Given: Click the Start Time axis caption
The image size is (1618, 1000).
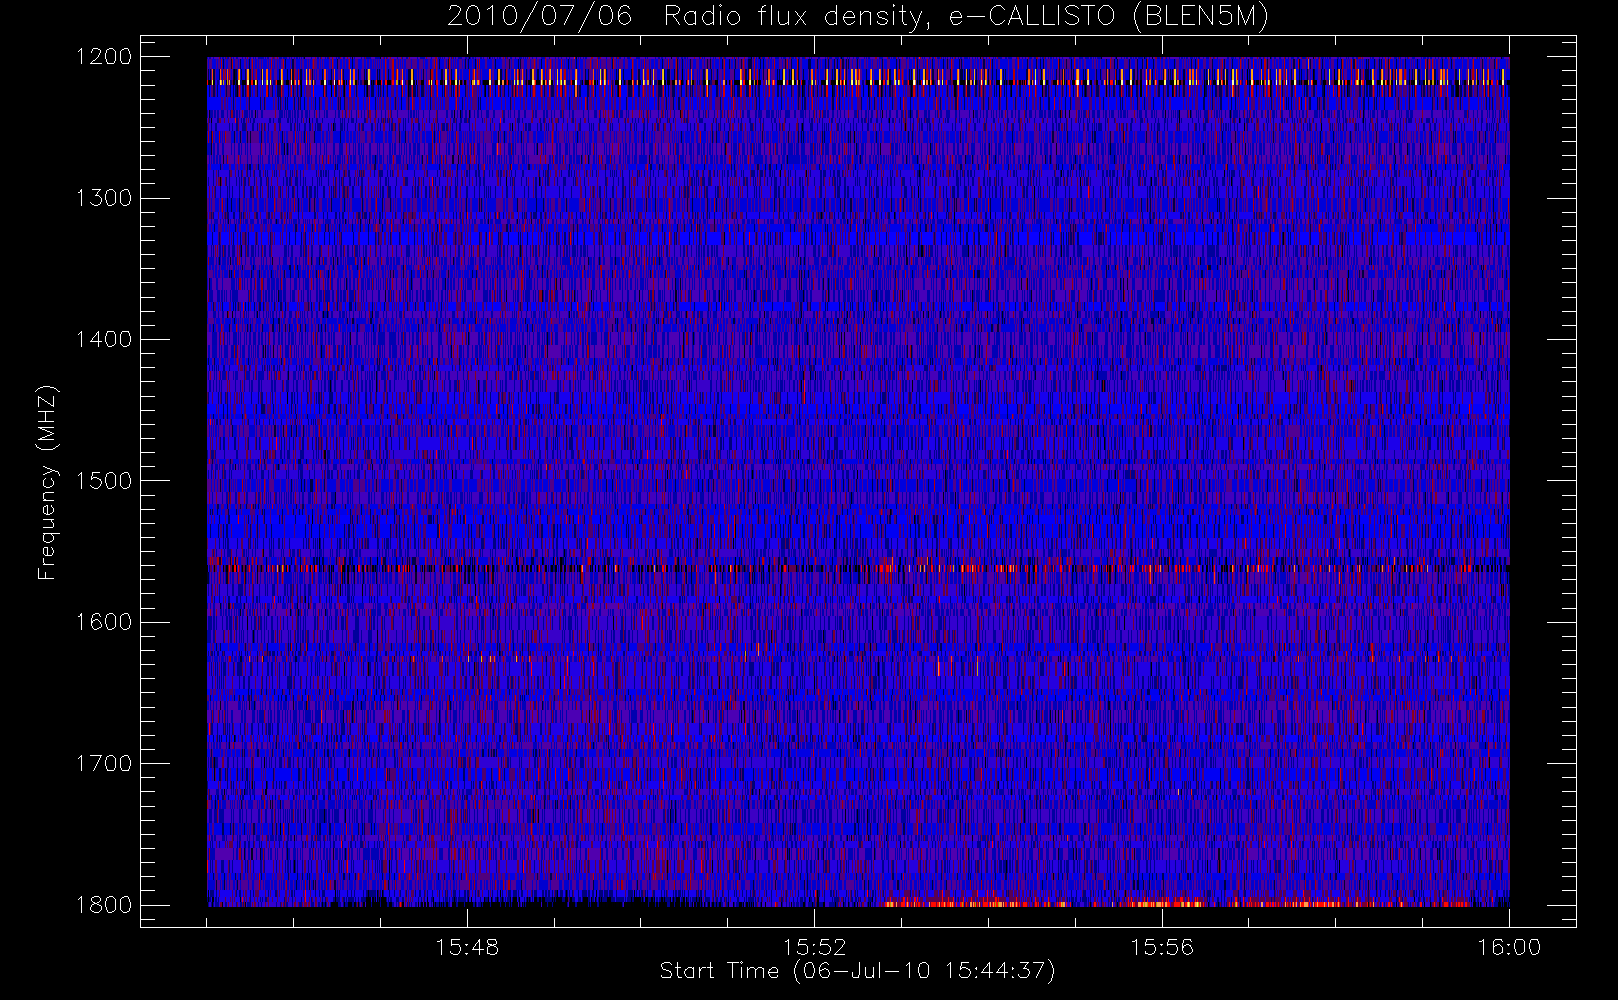Looking at the screenshot, I should pyautogui.click(x=858, y=971).
